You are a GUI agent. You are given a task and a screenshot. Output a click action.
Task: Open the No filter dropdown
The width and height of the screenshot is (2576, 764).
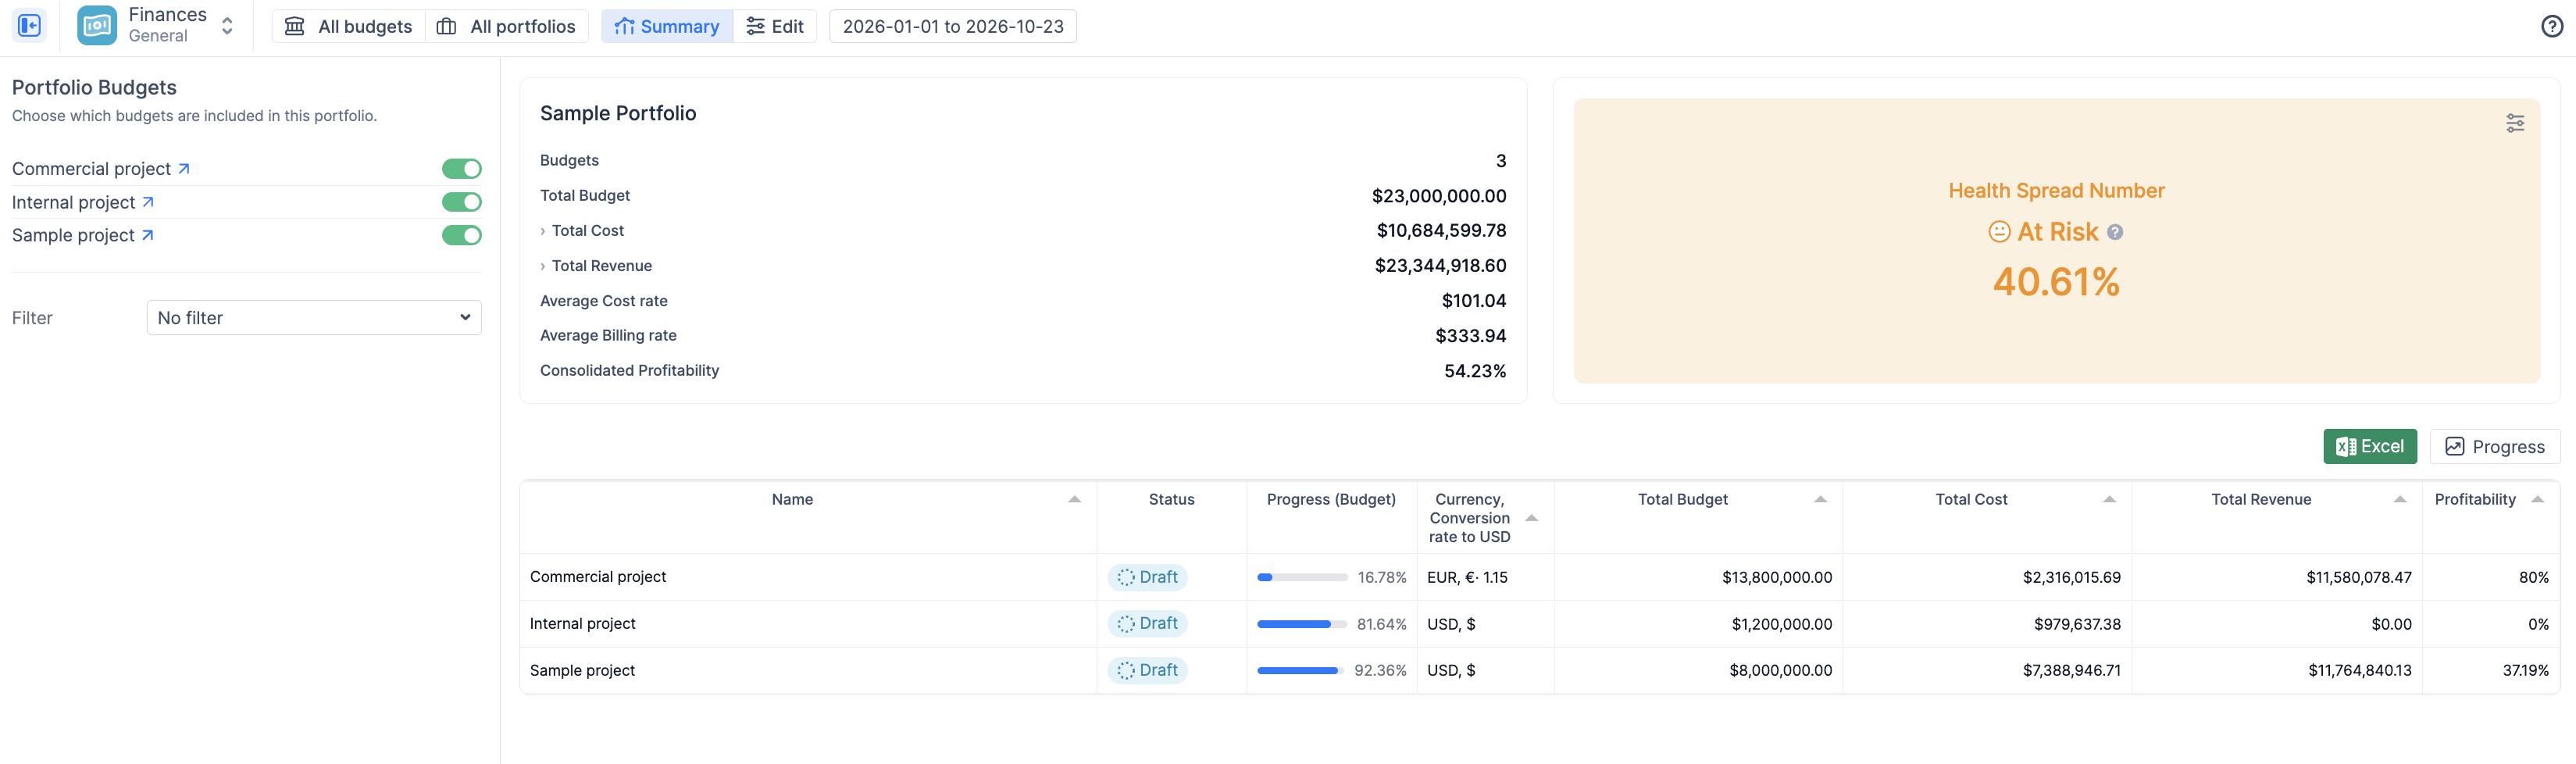tap(314, 318)
